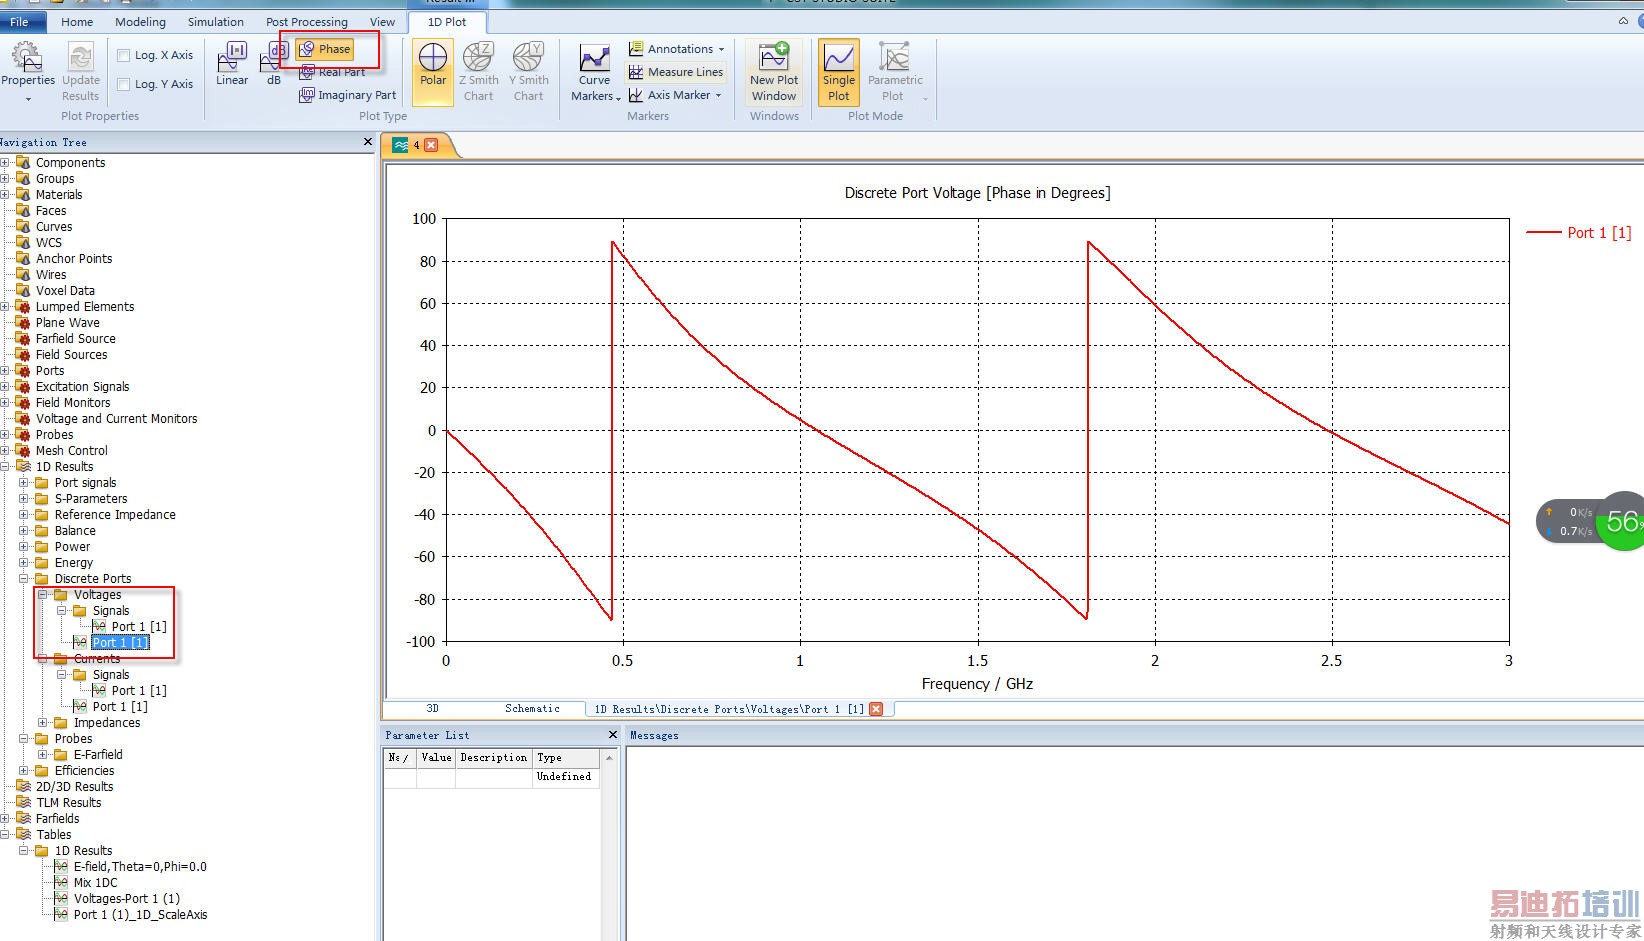1644x941 pixels.
Task: Switch to the Home ribbon tab
Action: coord(77,21)
